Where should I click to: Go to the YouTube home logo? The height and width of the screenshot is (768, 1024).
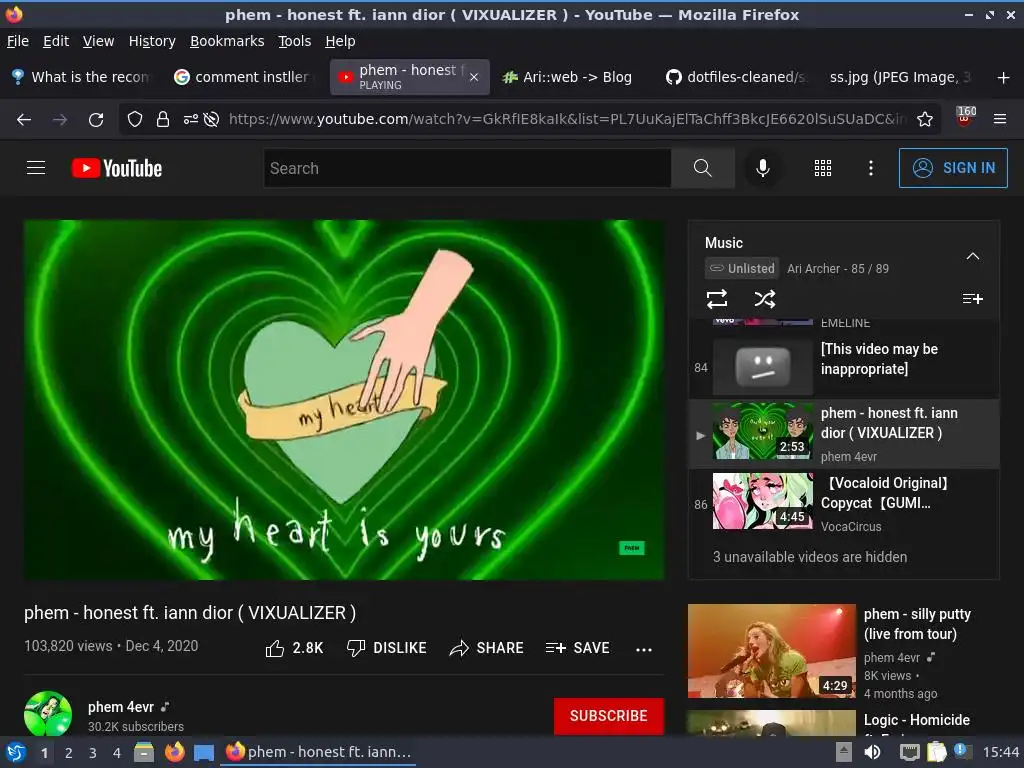[x=117, y=168]
